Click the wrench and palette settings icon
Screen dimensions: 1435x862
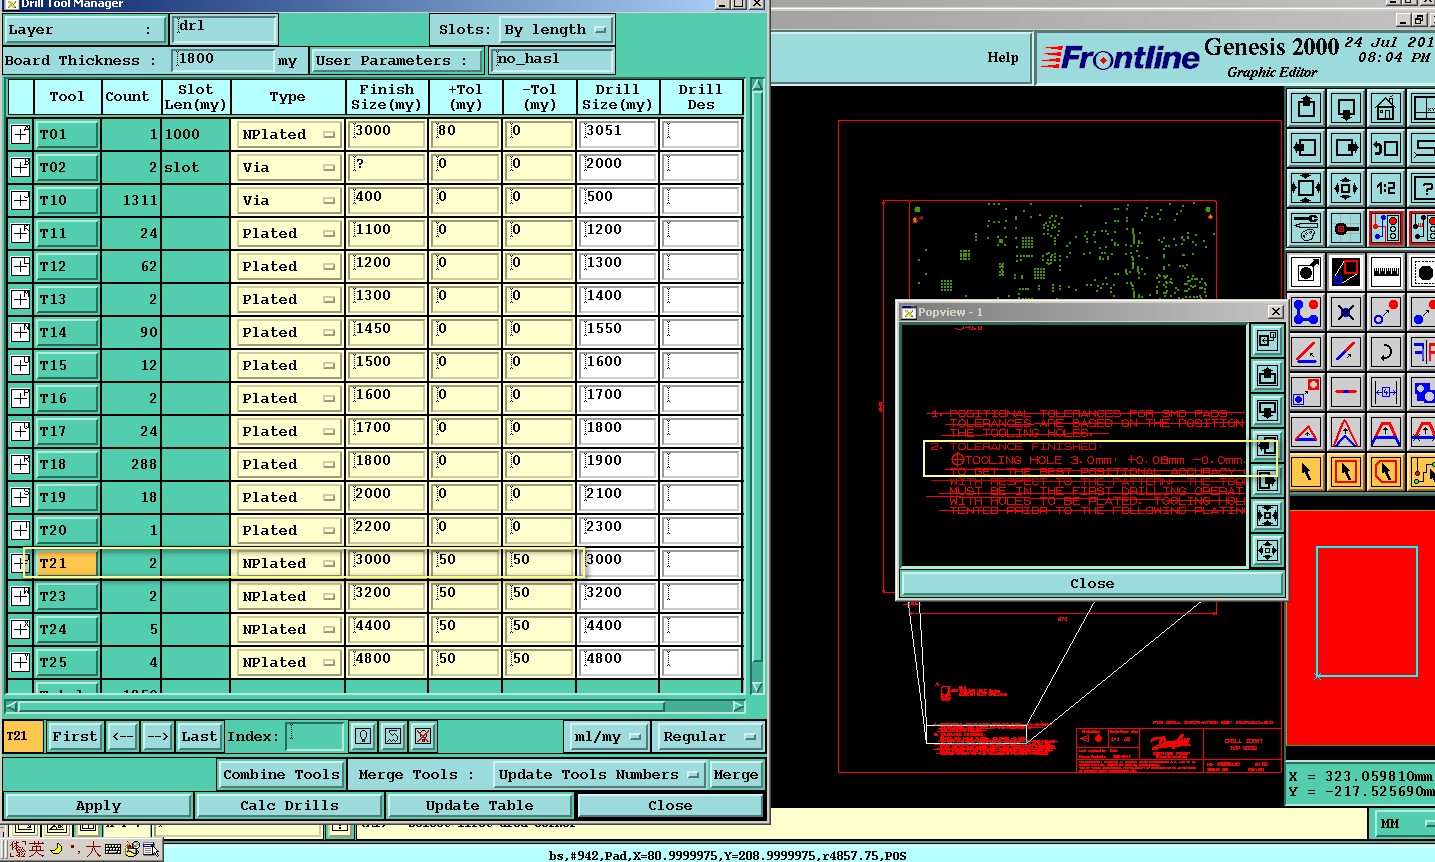point(1306,229)
